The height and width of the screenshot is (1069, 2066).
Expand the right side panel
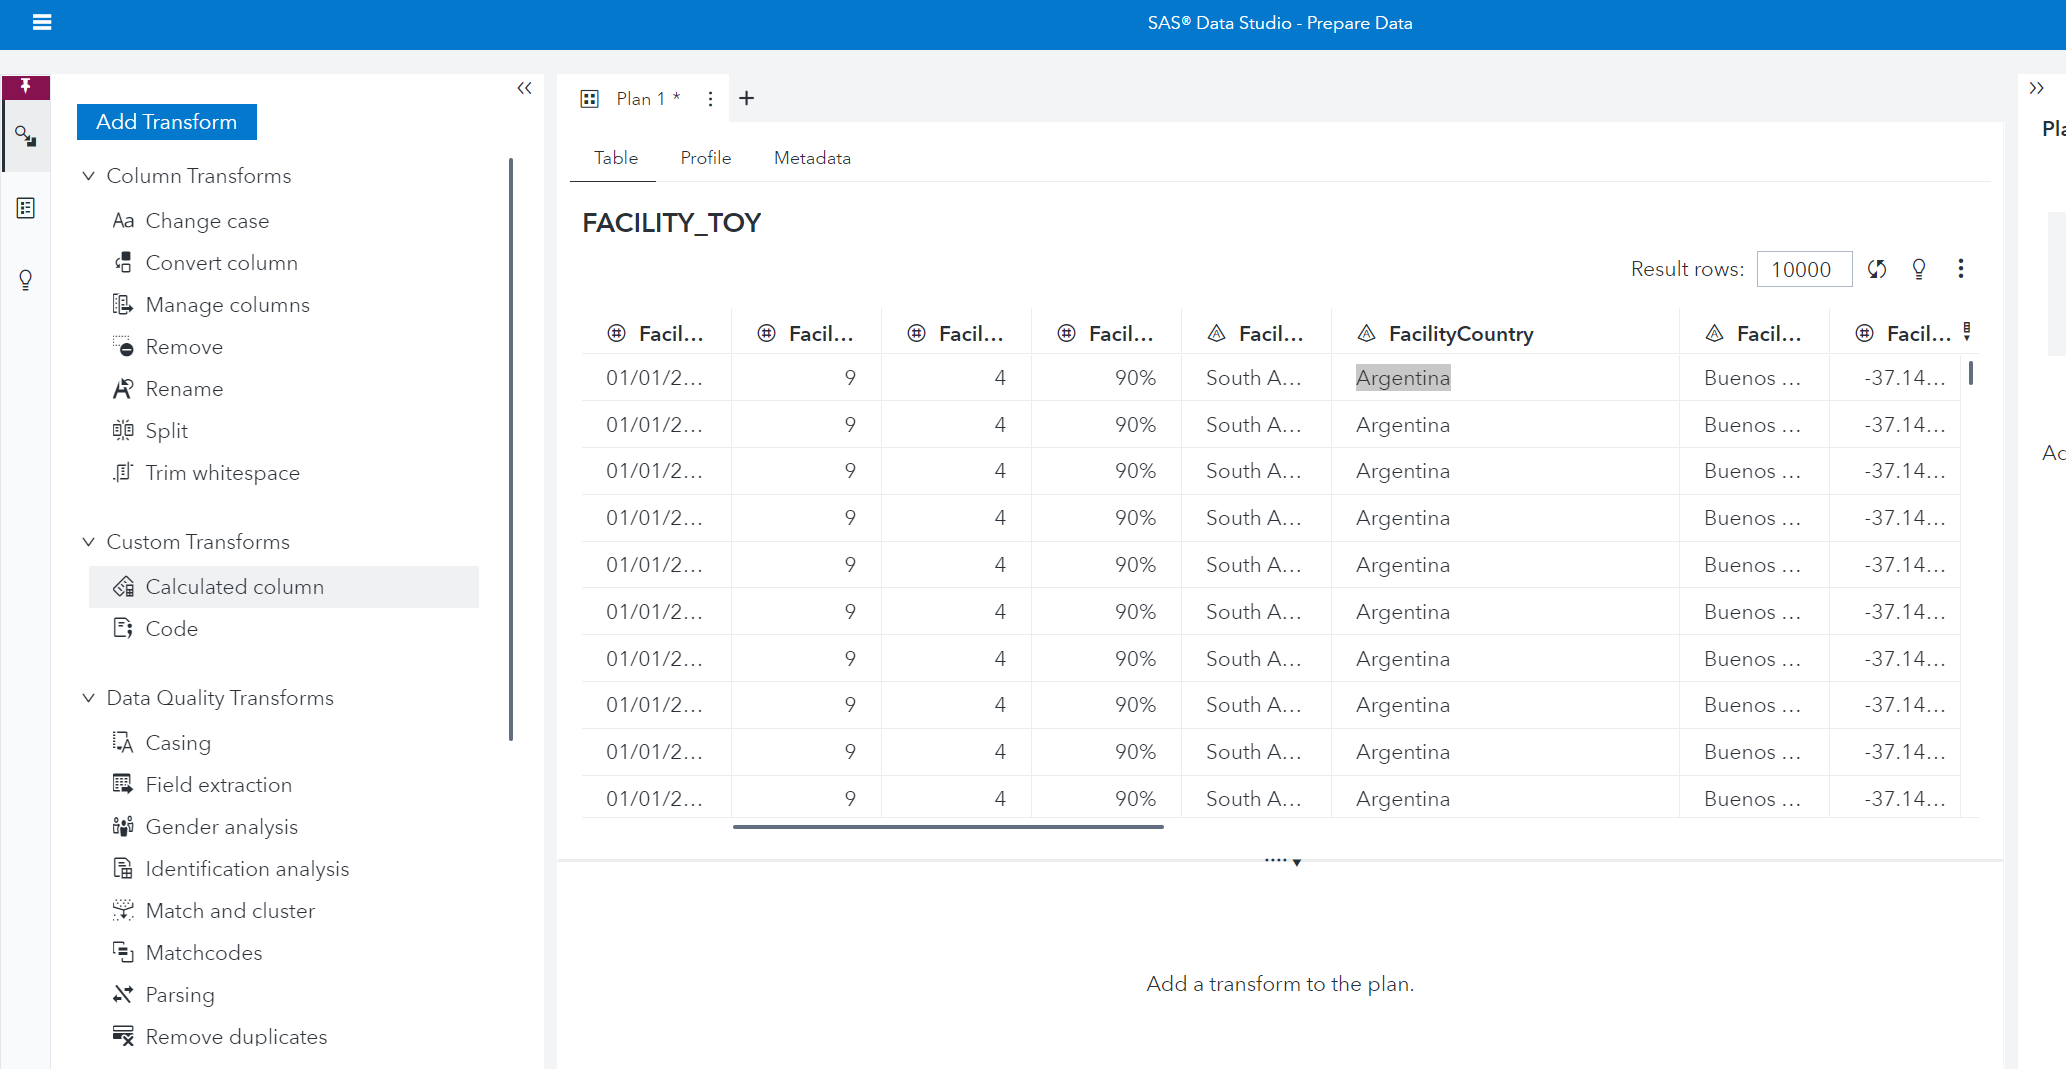[x=2036, y=88]
